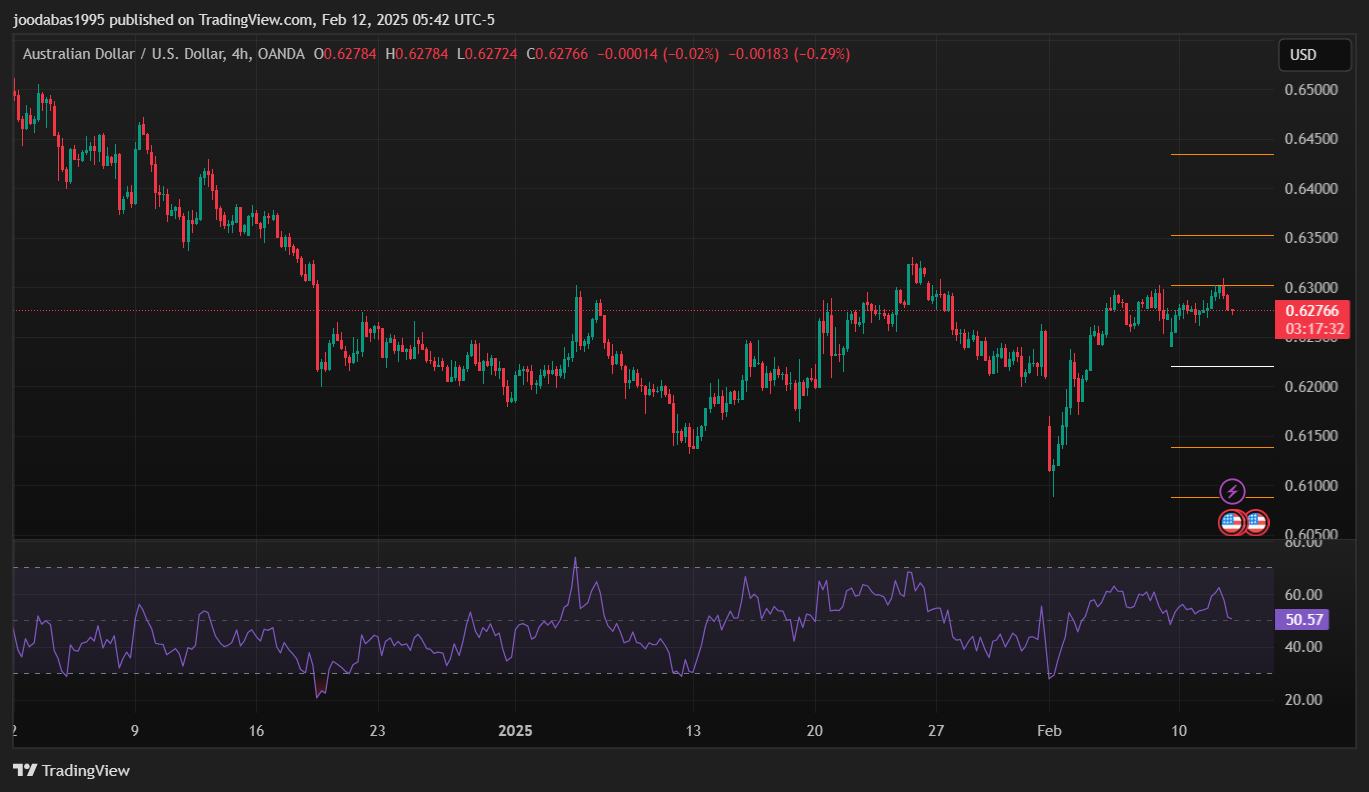Viewport: 1369px width, 792px height.
Task: Click the date label 10 on the time axis
Action: tap(1179, 731)
